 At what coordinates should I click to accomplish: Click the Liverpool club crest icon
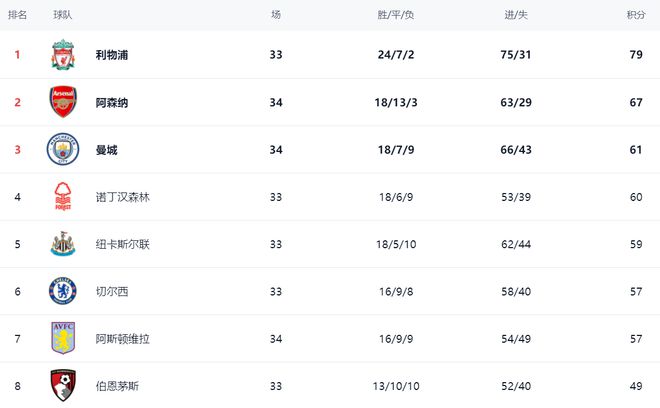pyautogui.click(x=63, y=55)
